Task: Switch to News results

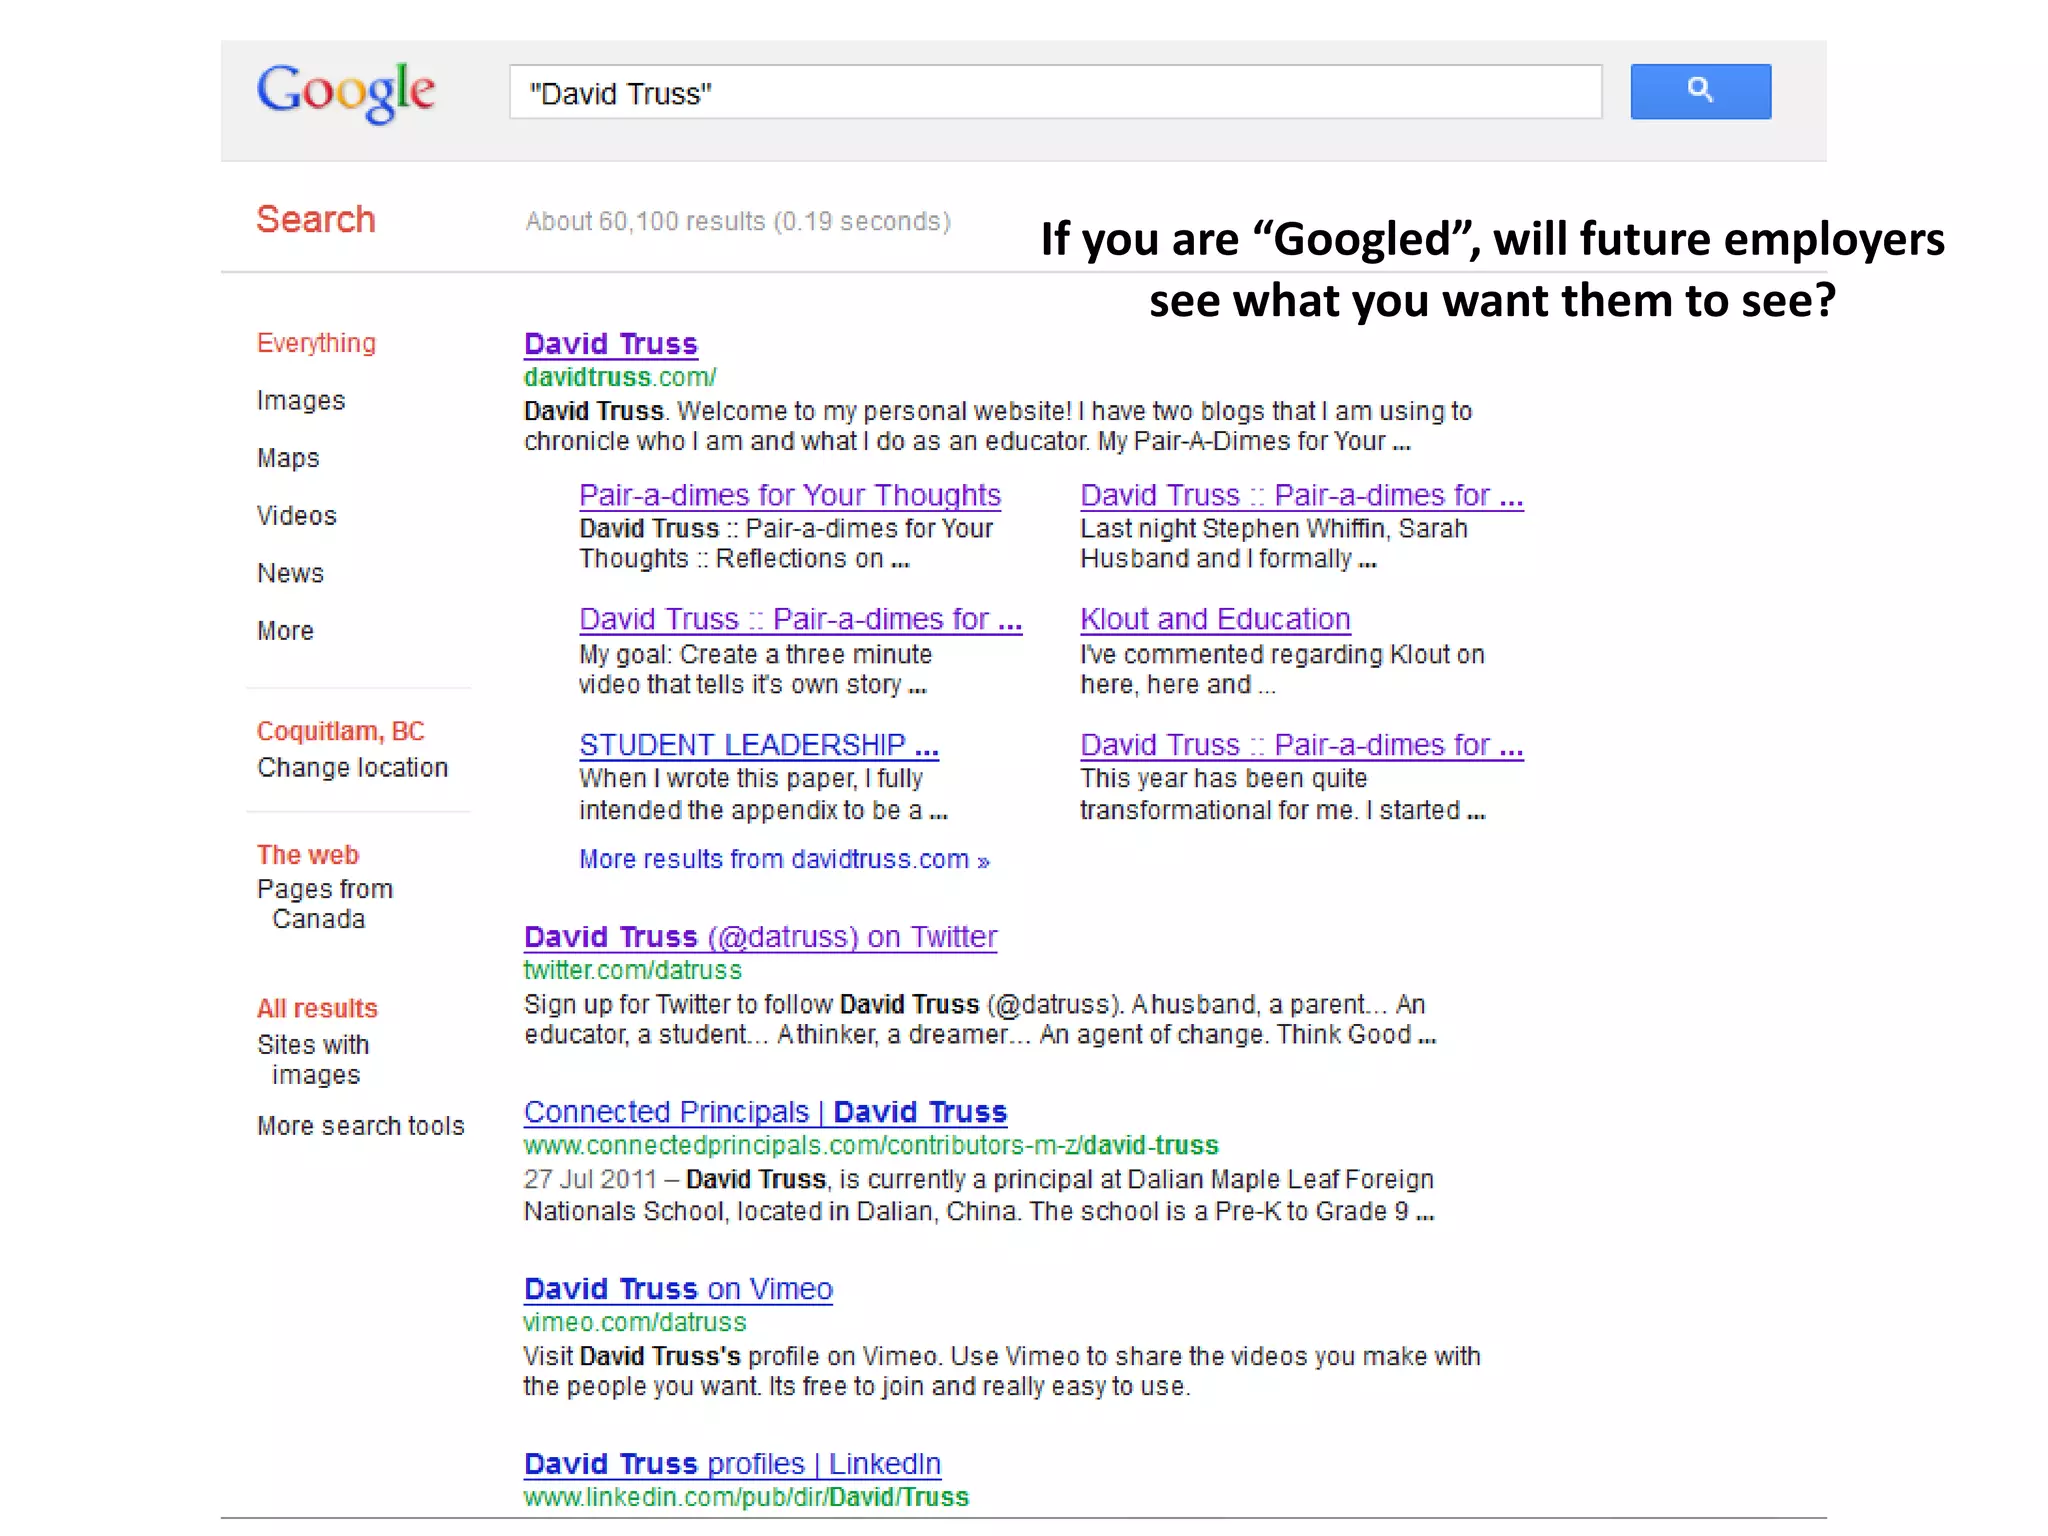Action: [x=290, y=573]
